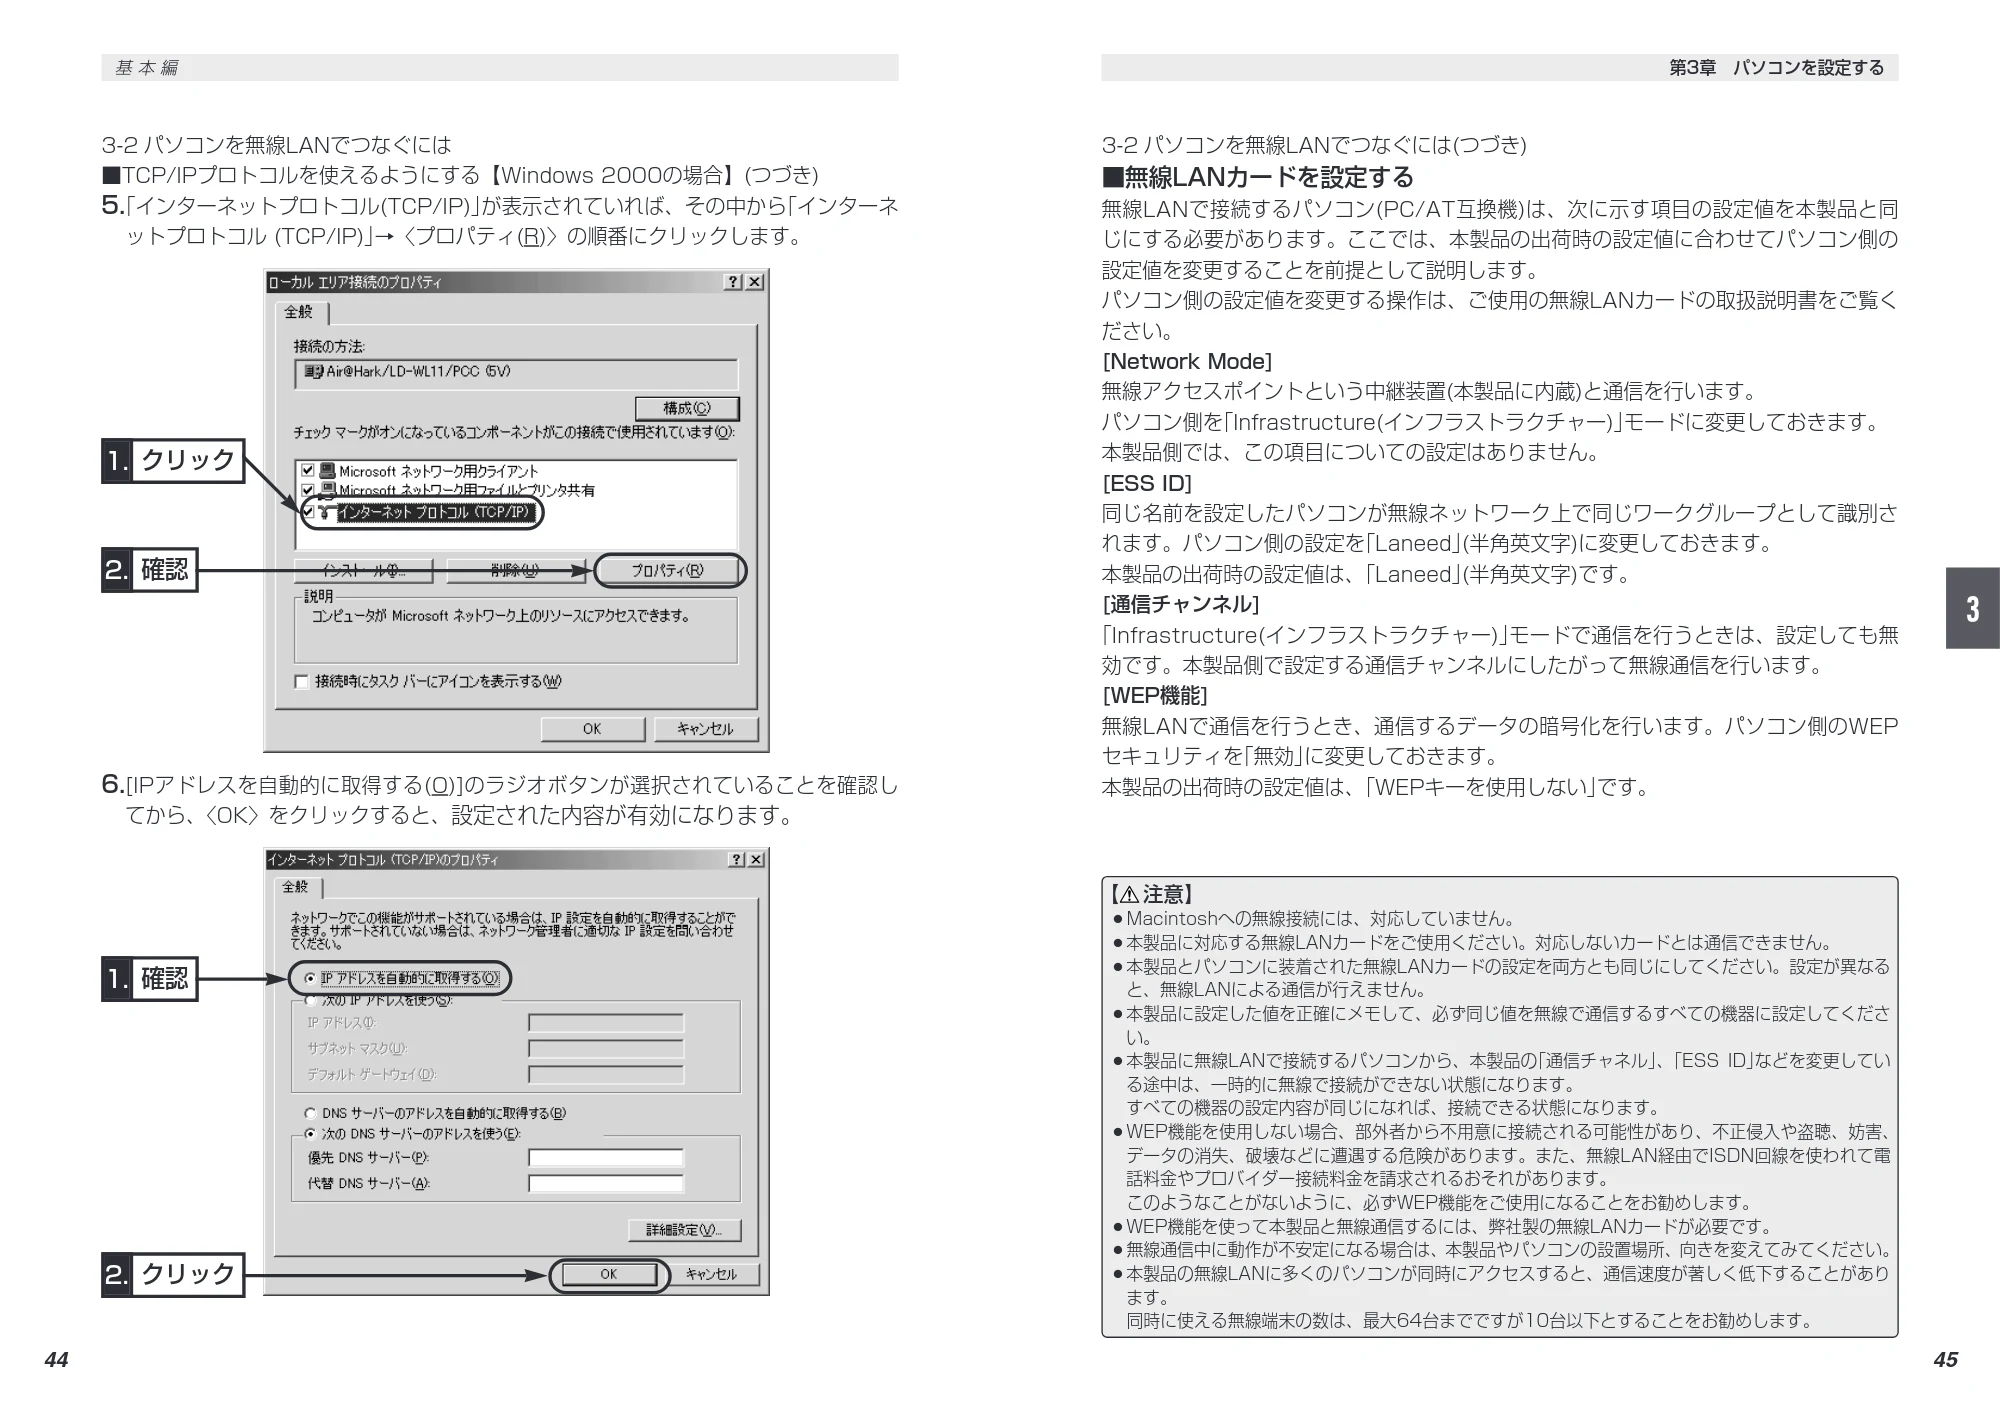This screenshot has width=2000, height=1419.
Task: Click the [WEP機能] heading
Action: click(1155, 695)
